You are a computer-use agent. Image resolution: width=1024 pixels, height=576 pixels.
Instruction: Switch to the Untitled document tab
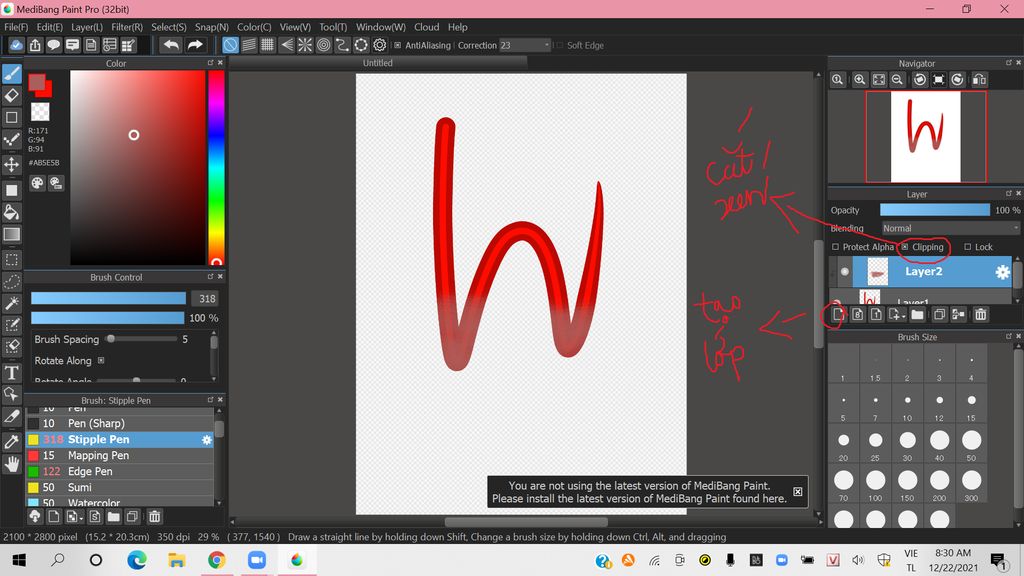coord(377,63)
